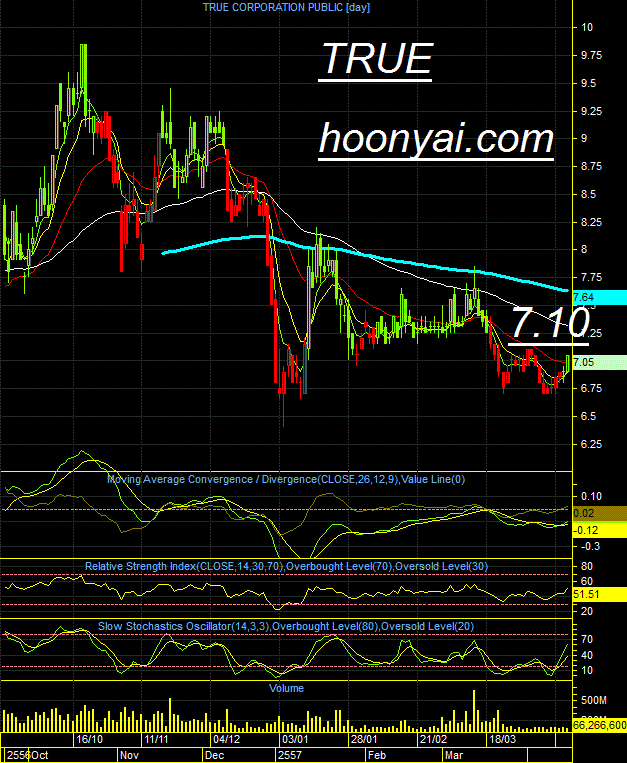Click the 10 price axis label
Image resolution: width=627 pixels, height=763 pixels.
(587, 28)
